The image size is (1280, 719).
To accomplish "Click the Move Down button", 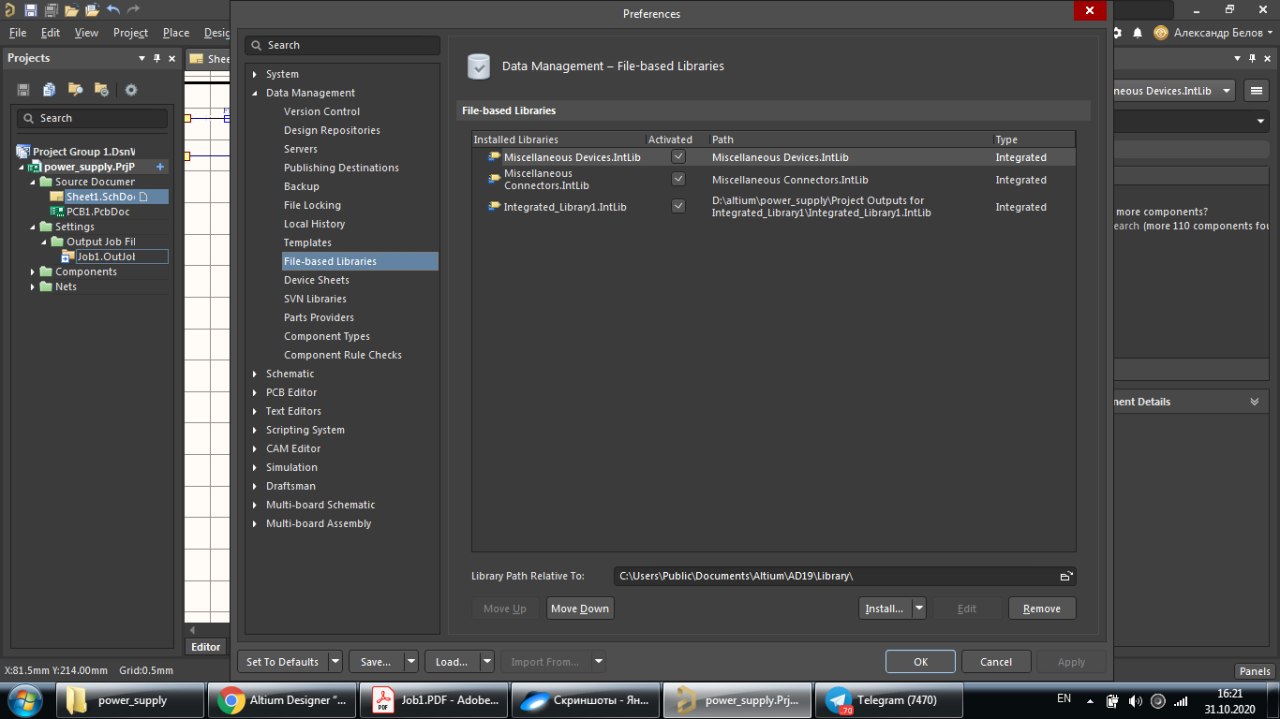I will tap(580, 608).
